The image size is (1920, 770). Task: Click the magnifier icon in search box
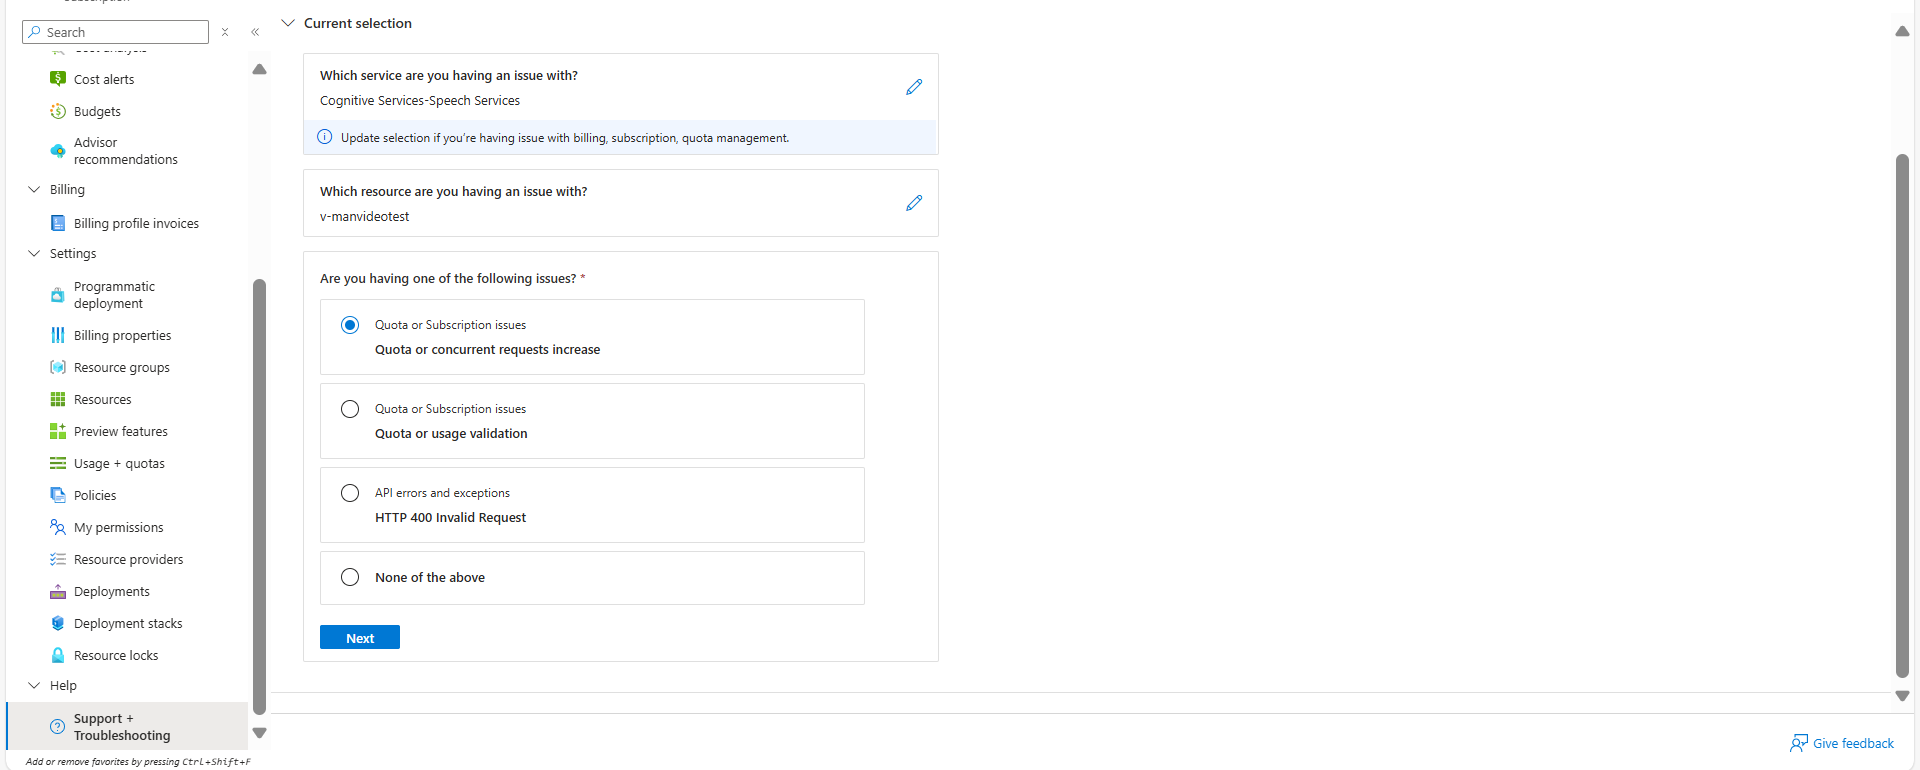[x=35, y=32]
